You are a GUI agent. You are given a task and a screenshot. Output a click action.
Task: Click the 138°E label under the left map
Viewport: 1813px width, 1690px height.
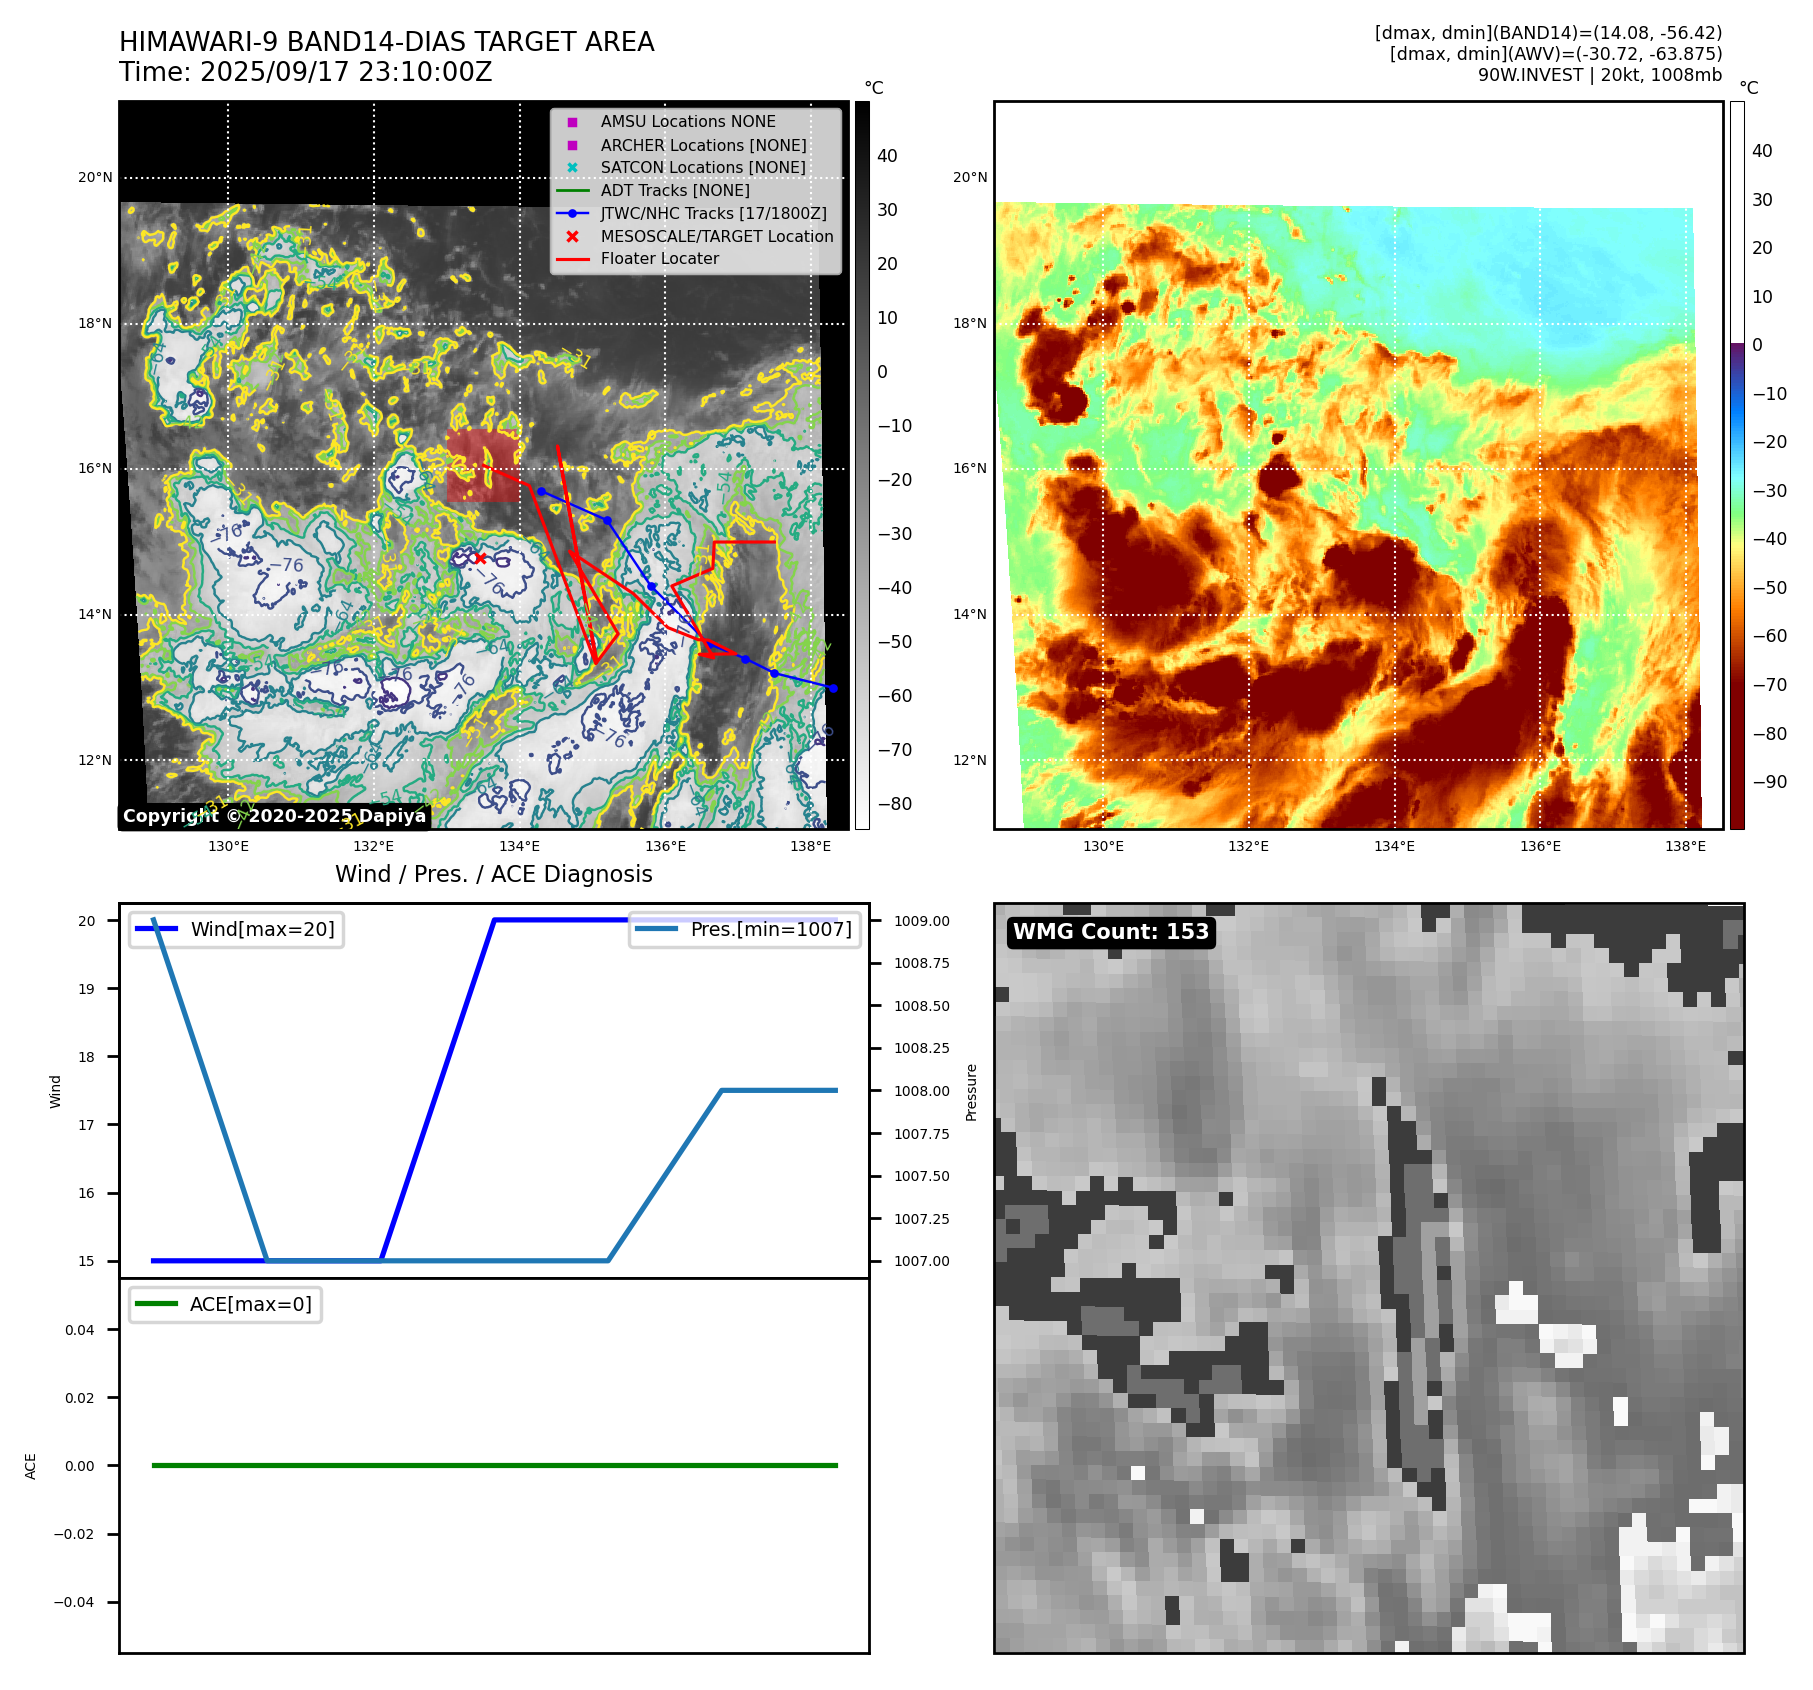(x=810, y=847)
